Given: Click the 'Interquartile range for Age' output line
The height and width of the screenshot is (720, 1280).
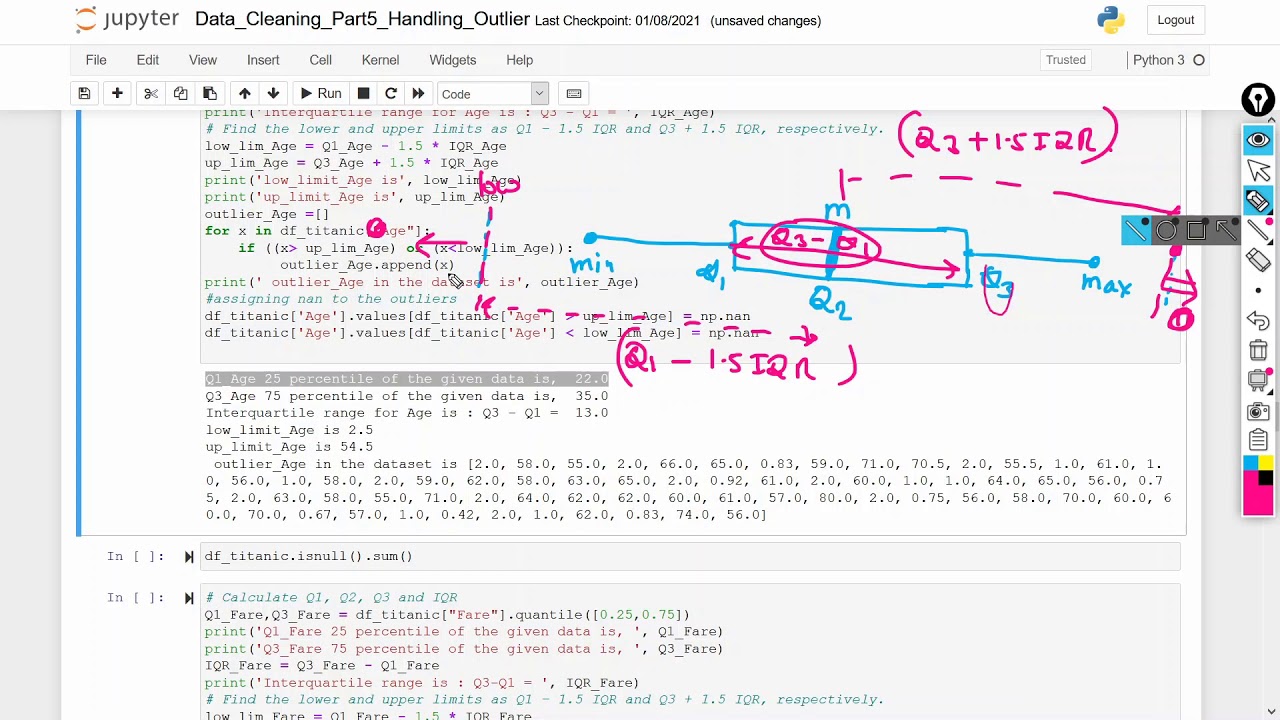Looking at the screenshot, I should tap(407, 413).
